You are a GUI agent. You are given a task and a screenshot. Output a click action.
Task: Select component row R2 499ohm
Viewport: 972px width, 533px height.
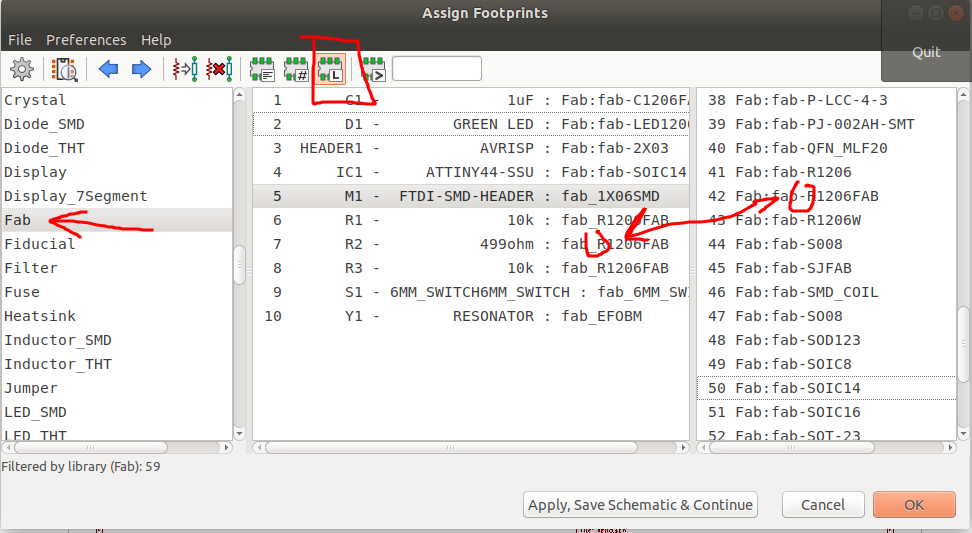coord(471,244)
